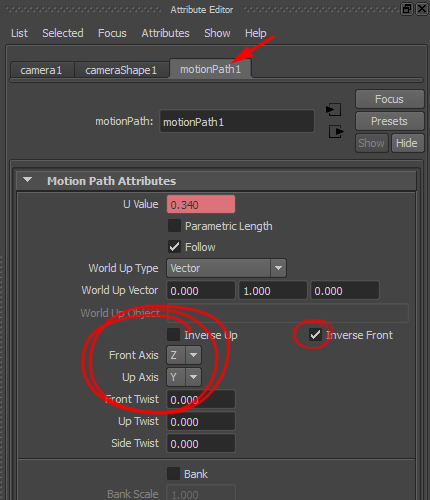Screen dimensions: 430x500
Task: Click the float window restore icon
Action: [x=407, y=9]
